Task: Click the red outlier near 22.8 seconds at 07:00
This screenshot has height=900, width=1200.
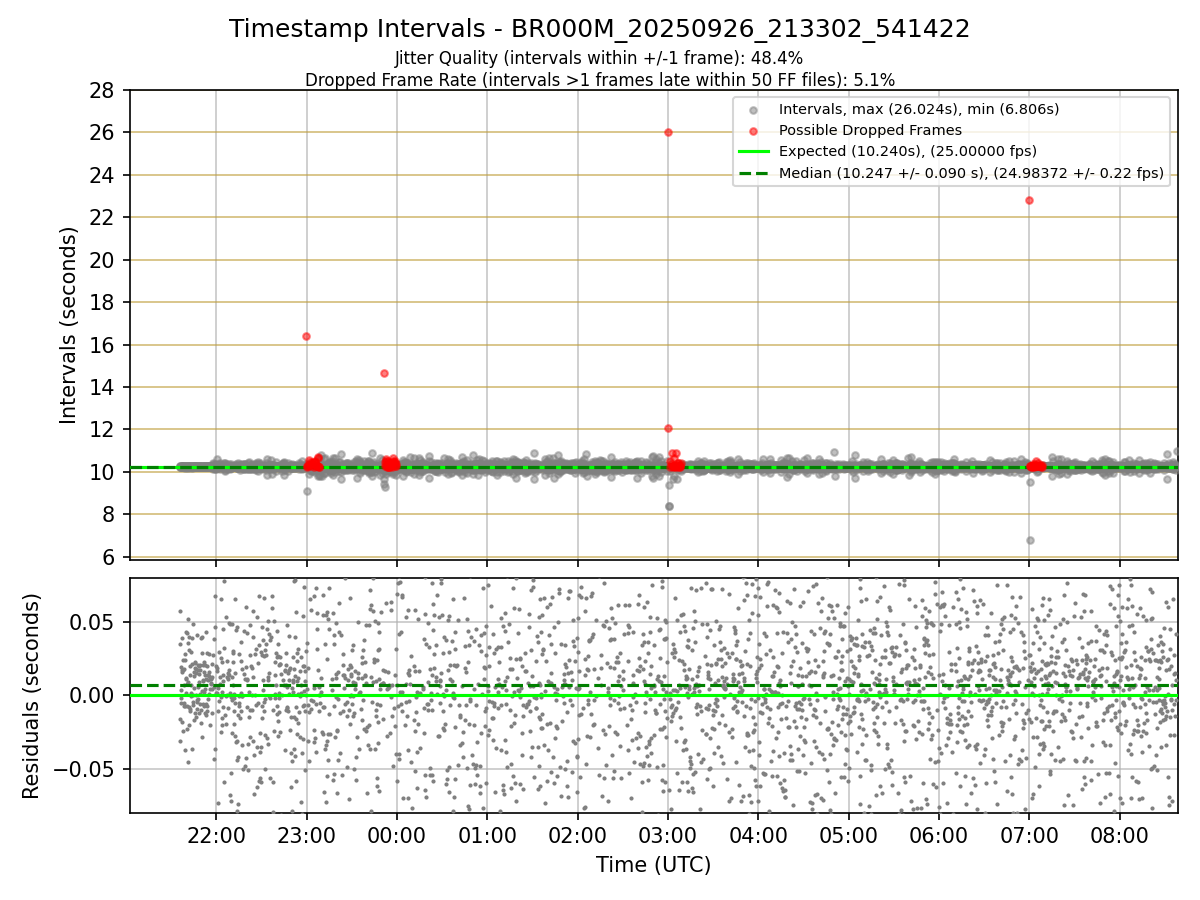Action: (1029, 200)
